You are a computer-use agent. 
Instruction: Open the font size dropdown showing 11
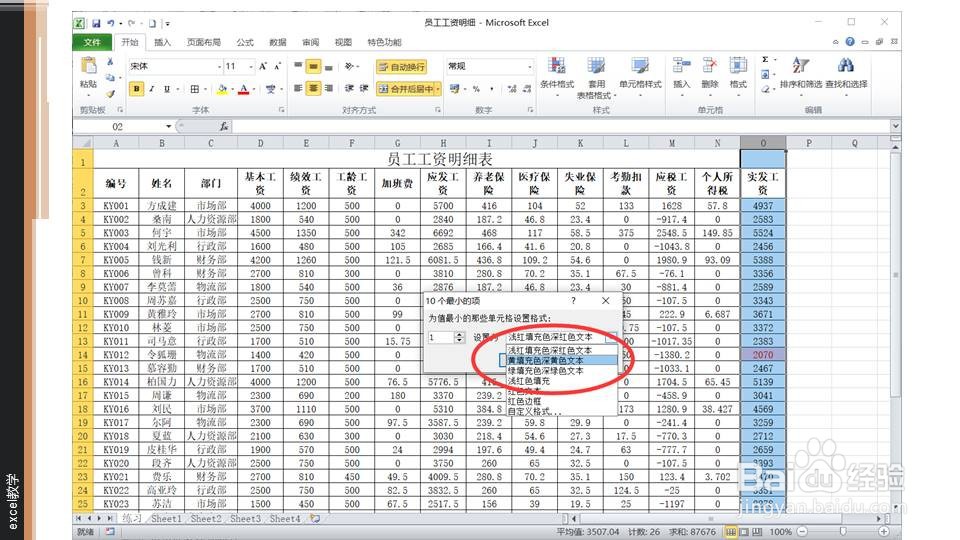point(250,66)
